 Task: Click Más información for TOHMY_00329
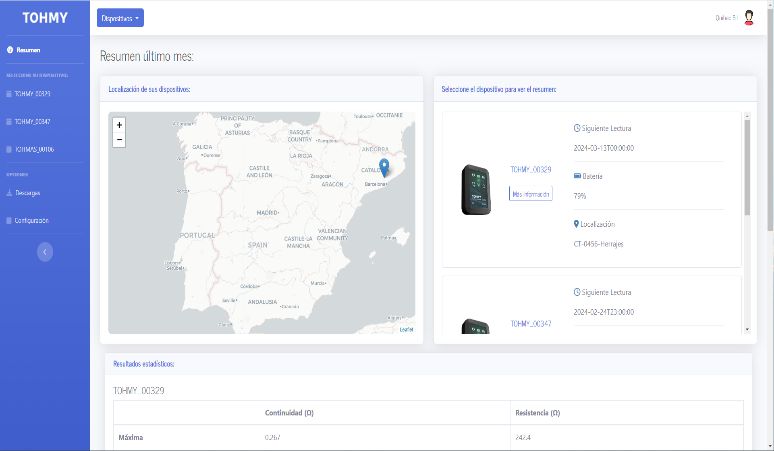(x=531, y=194)
